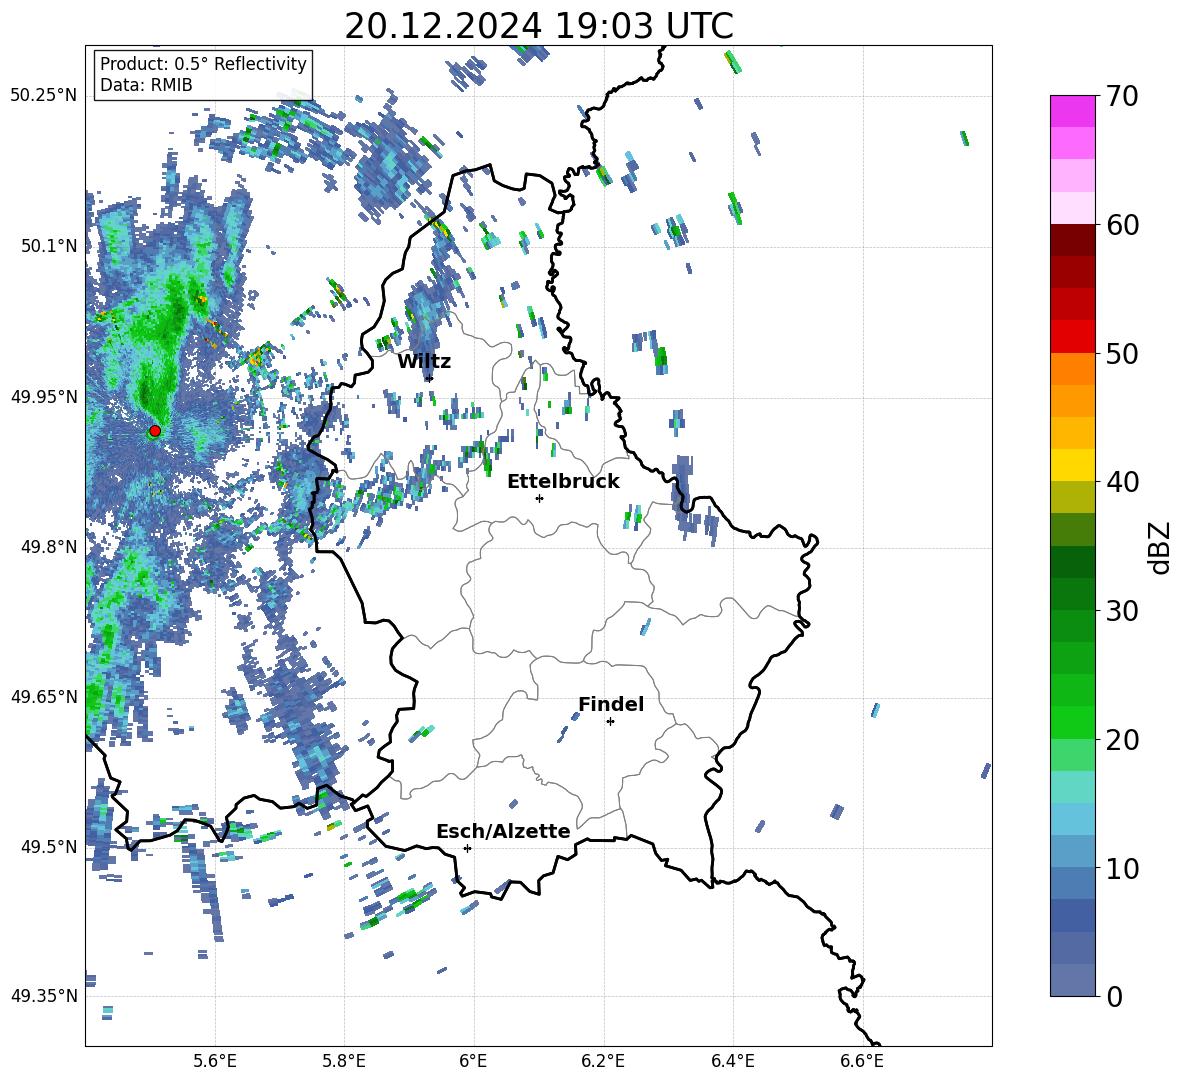Select the Findel city label
Screen dimensions: 1184x1081
pyautogui.click(x=611, y=704)
